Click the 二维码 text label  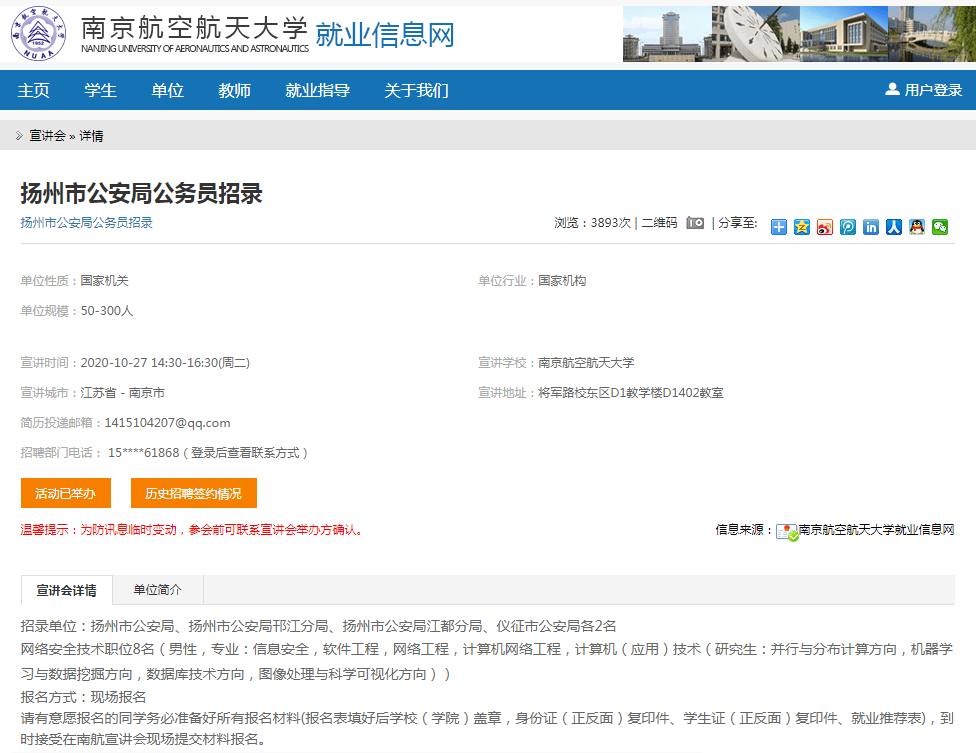(x=659, y=222)
